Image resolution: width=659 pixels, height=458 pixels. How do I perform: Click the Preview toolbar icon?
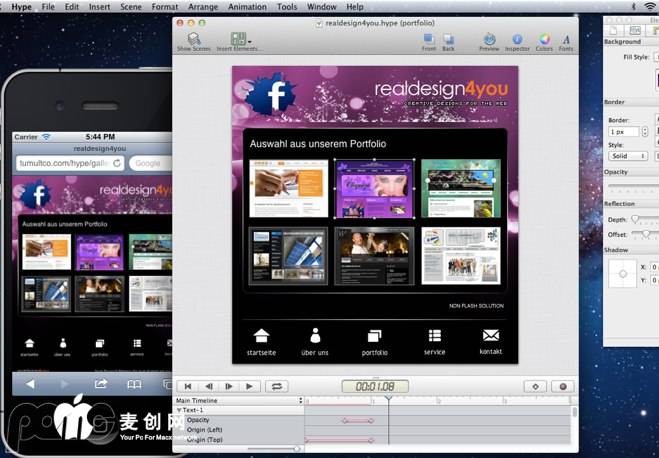pos(489,39)
